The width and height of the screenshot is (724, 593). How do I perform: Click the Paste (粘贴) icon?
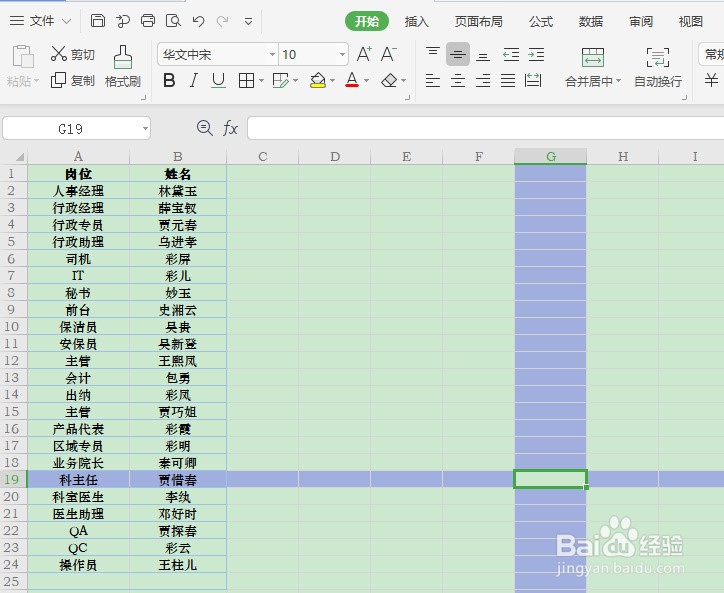(x=22, y=57)
